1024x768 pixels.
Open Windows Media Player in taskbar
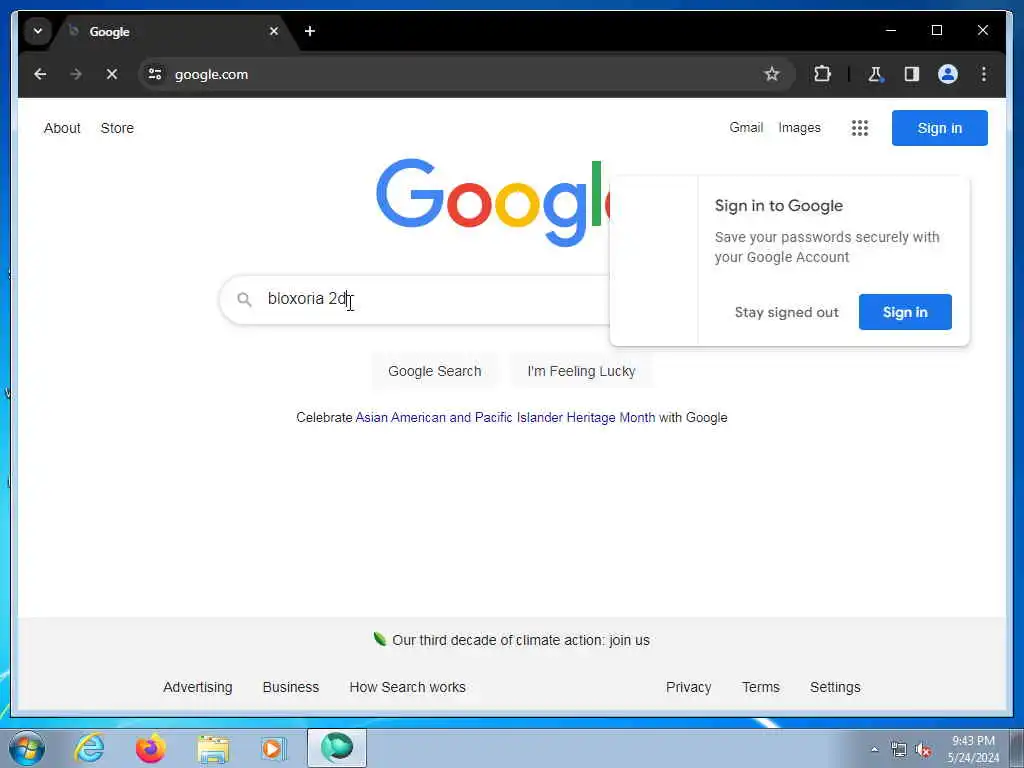coord(274,748)
